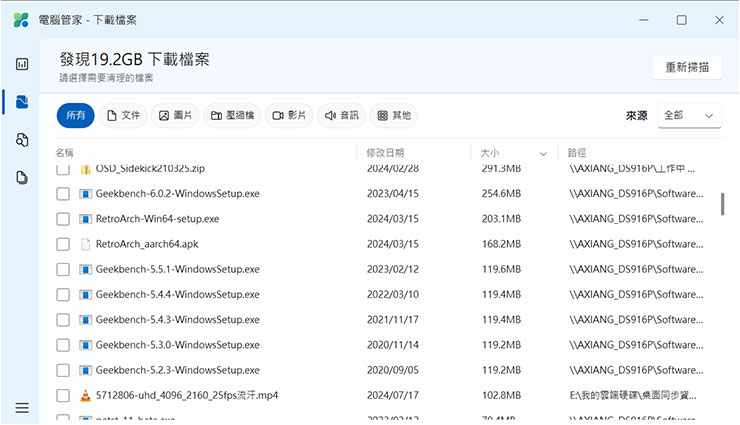The image size is (740, 425).
Task: Toggle the 大小 column sort arrow
Action: pos(543,154)
